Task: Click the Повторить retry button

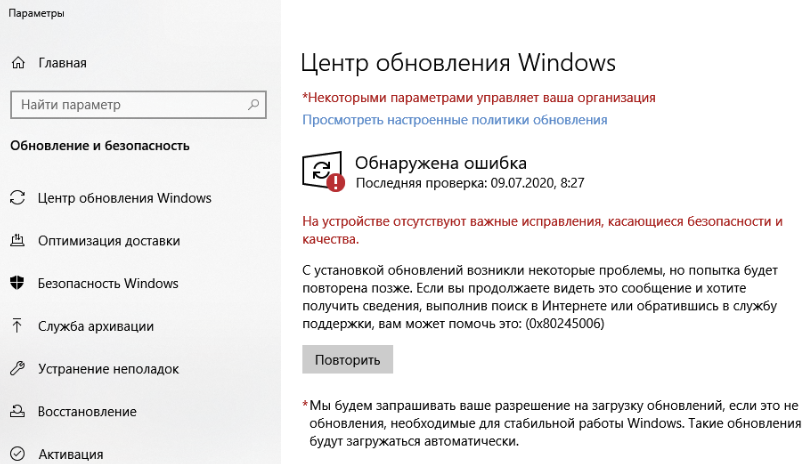Action: (347, 359)
